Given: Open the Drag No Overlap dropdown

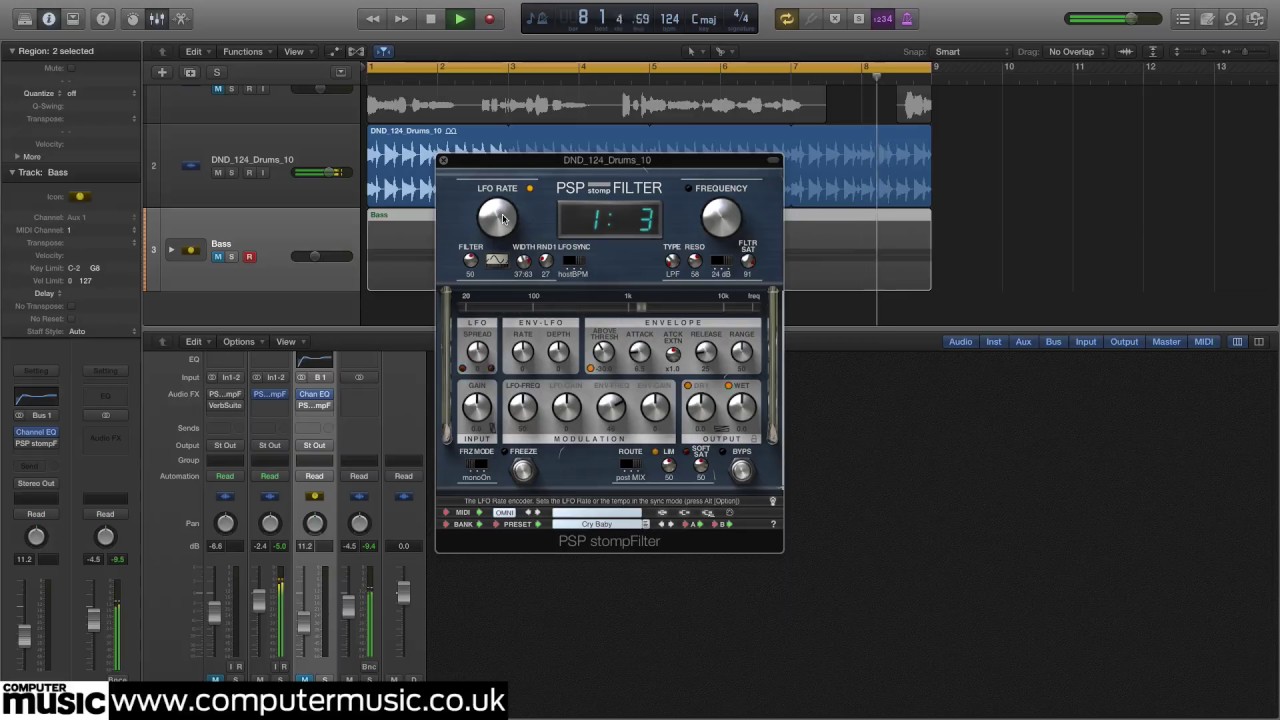Looking at the screenshot, I should [x=1076, y=52].
